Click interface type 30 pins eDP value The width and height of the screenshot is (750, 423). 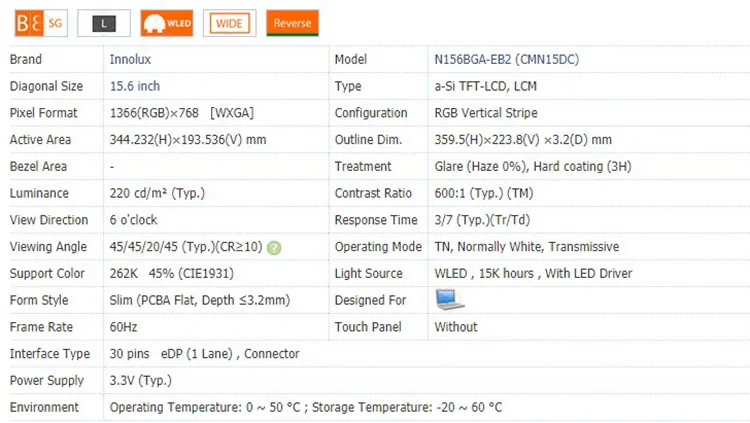pyautogui.click(x=205, y=354)
